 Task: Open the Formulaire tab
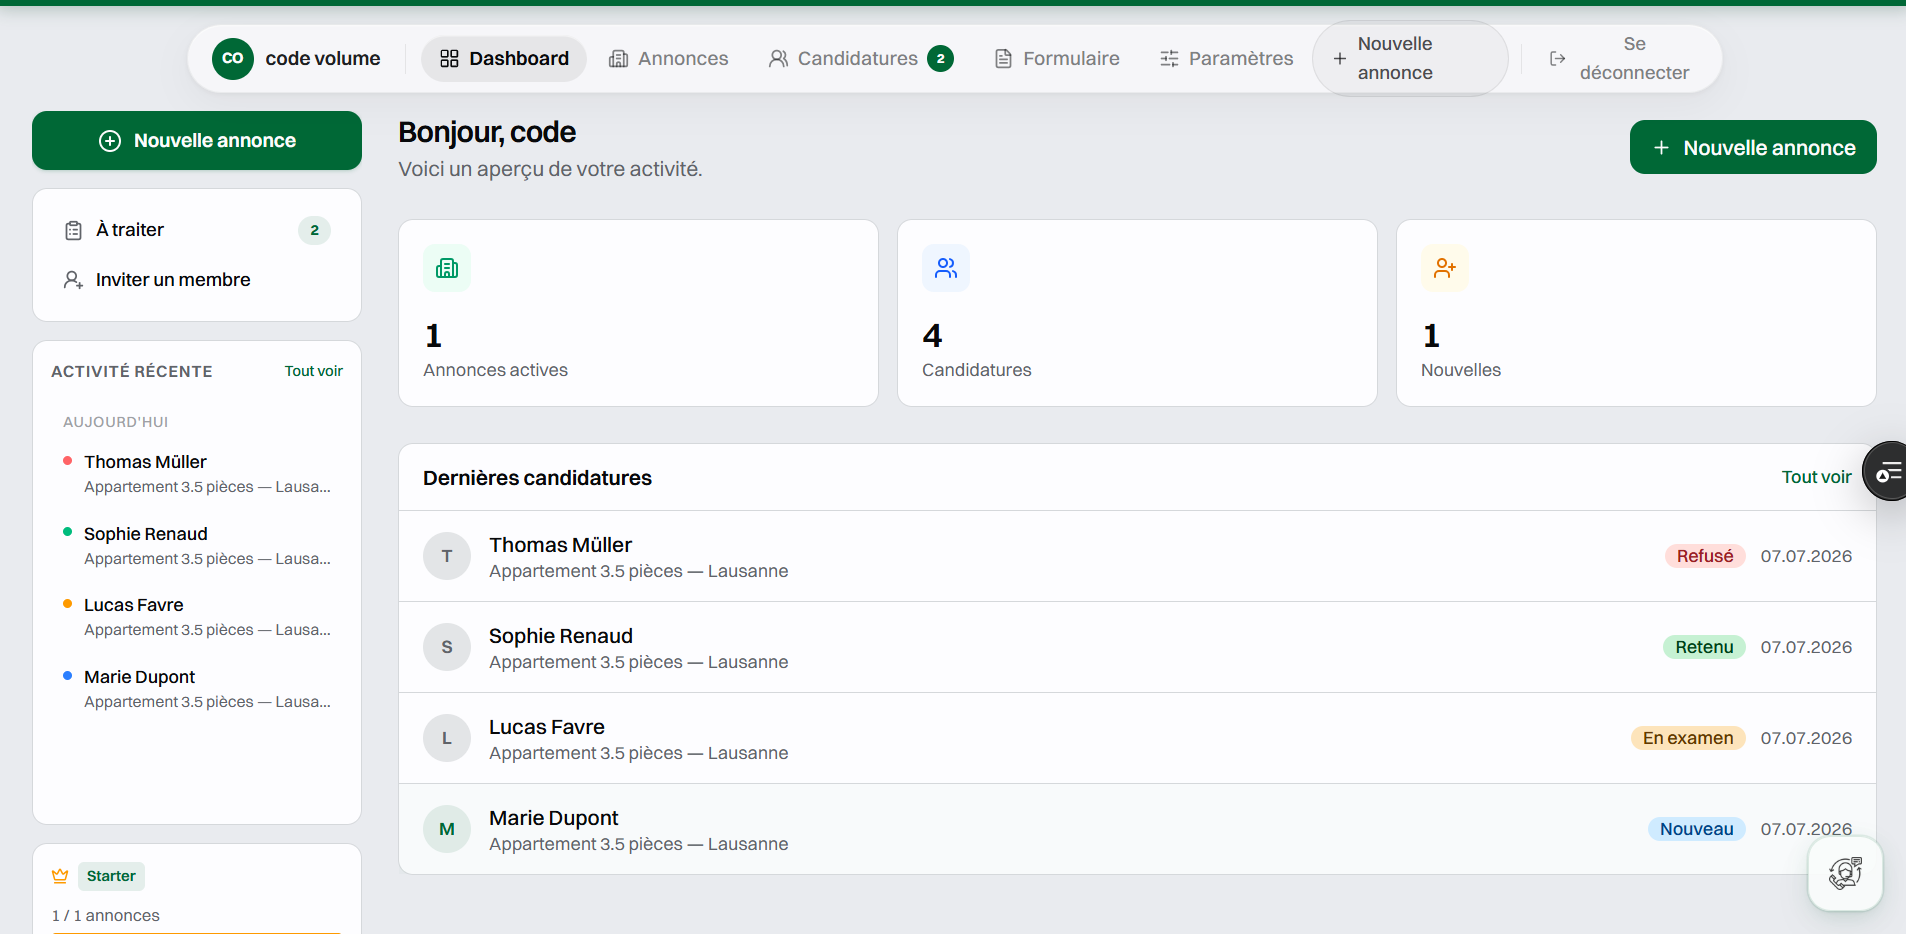(1057, 58)
